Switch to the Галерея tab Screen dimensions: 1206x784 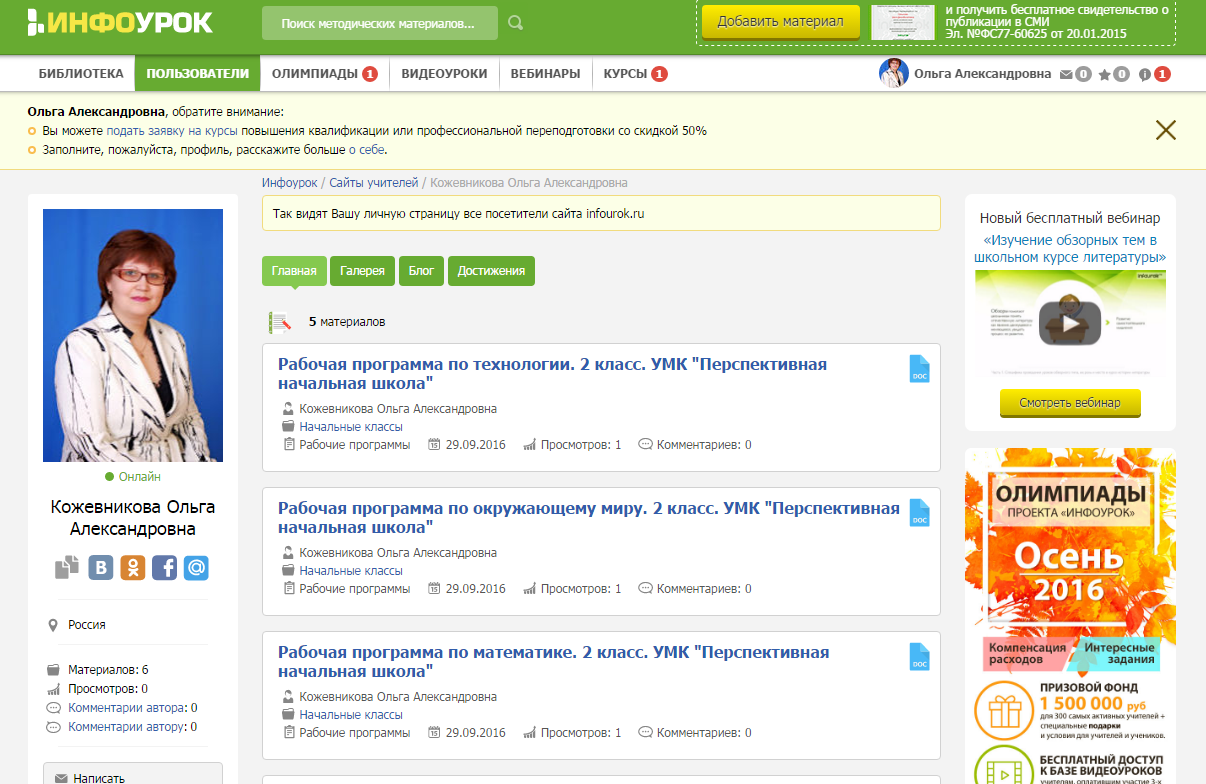[x=361, y=270]
